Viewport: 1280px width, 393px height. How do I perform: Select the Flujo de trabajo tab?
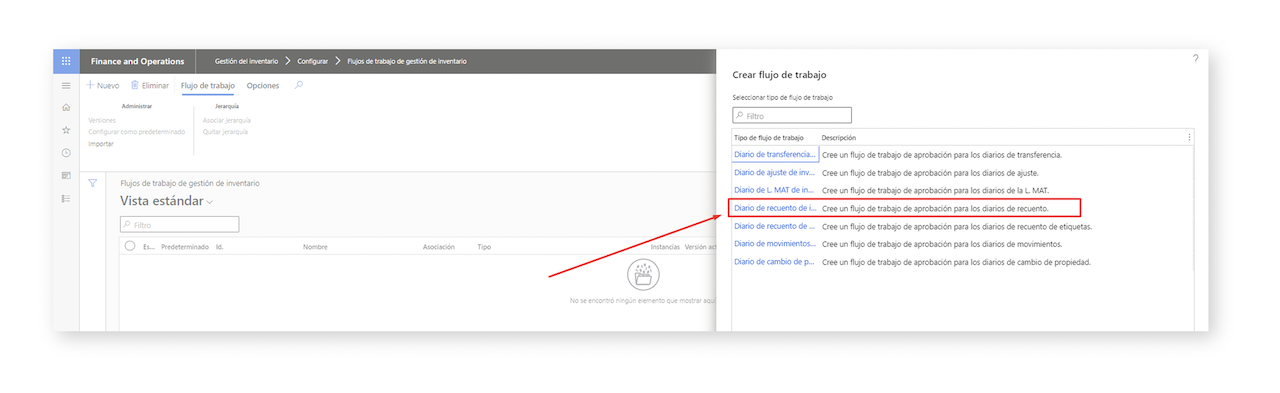pos(208,86)
